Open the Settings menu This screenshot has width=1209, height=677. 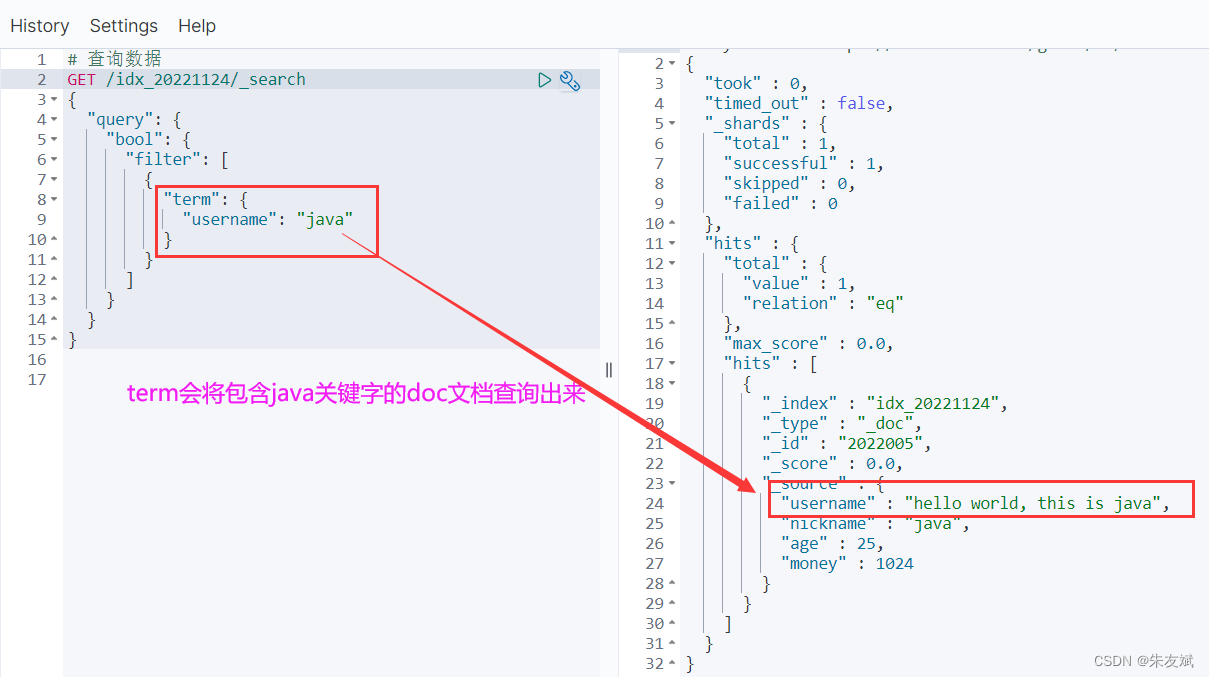(123, 25)
